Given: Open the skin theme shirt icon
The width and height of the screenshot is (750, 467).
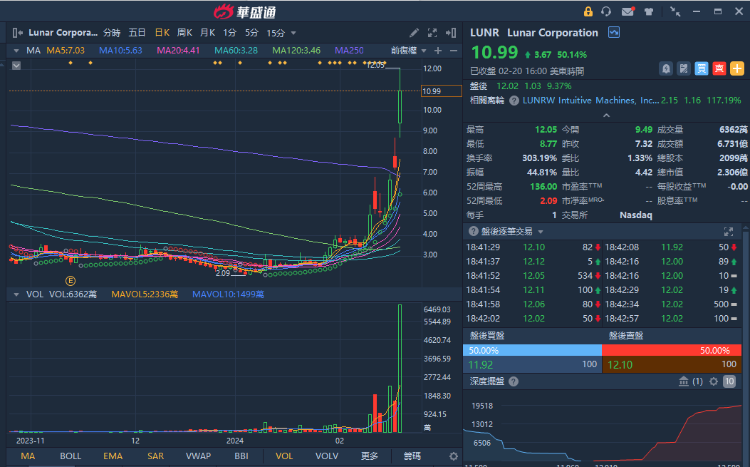Looking at the screenshot, I should click(x=649, y=12).
